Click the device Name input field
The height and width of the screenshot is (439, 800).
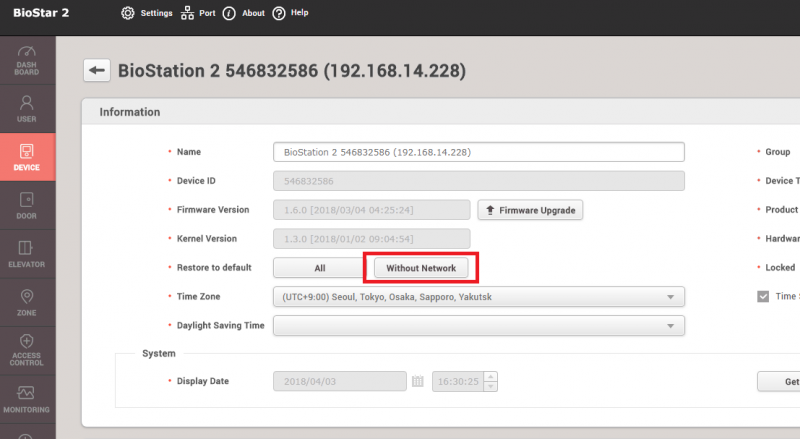(478, 152)
